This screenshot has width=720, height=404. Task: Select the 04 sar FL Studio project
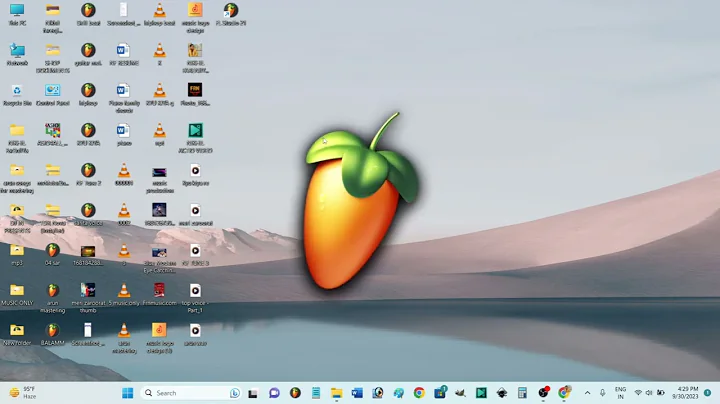(52, 255)
